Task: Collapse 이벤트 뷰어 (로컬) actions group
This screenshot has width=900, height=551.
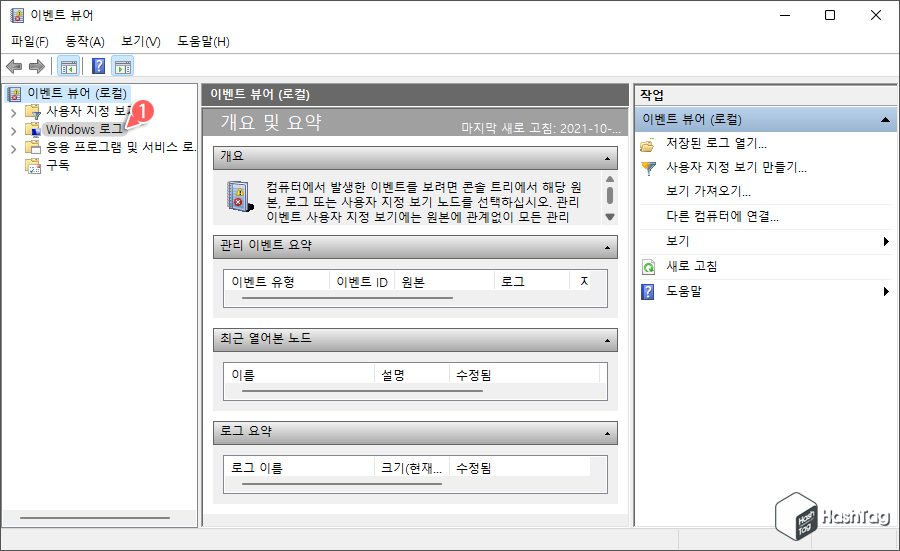Action: (x=885, y=120)
